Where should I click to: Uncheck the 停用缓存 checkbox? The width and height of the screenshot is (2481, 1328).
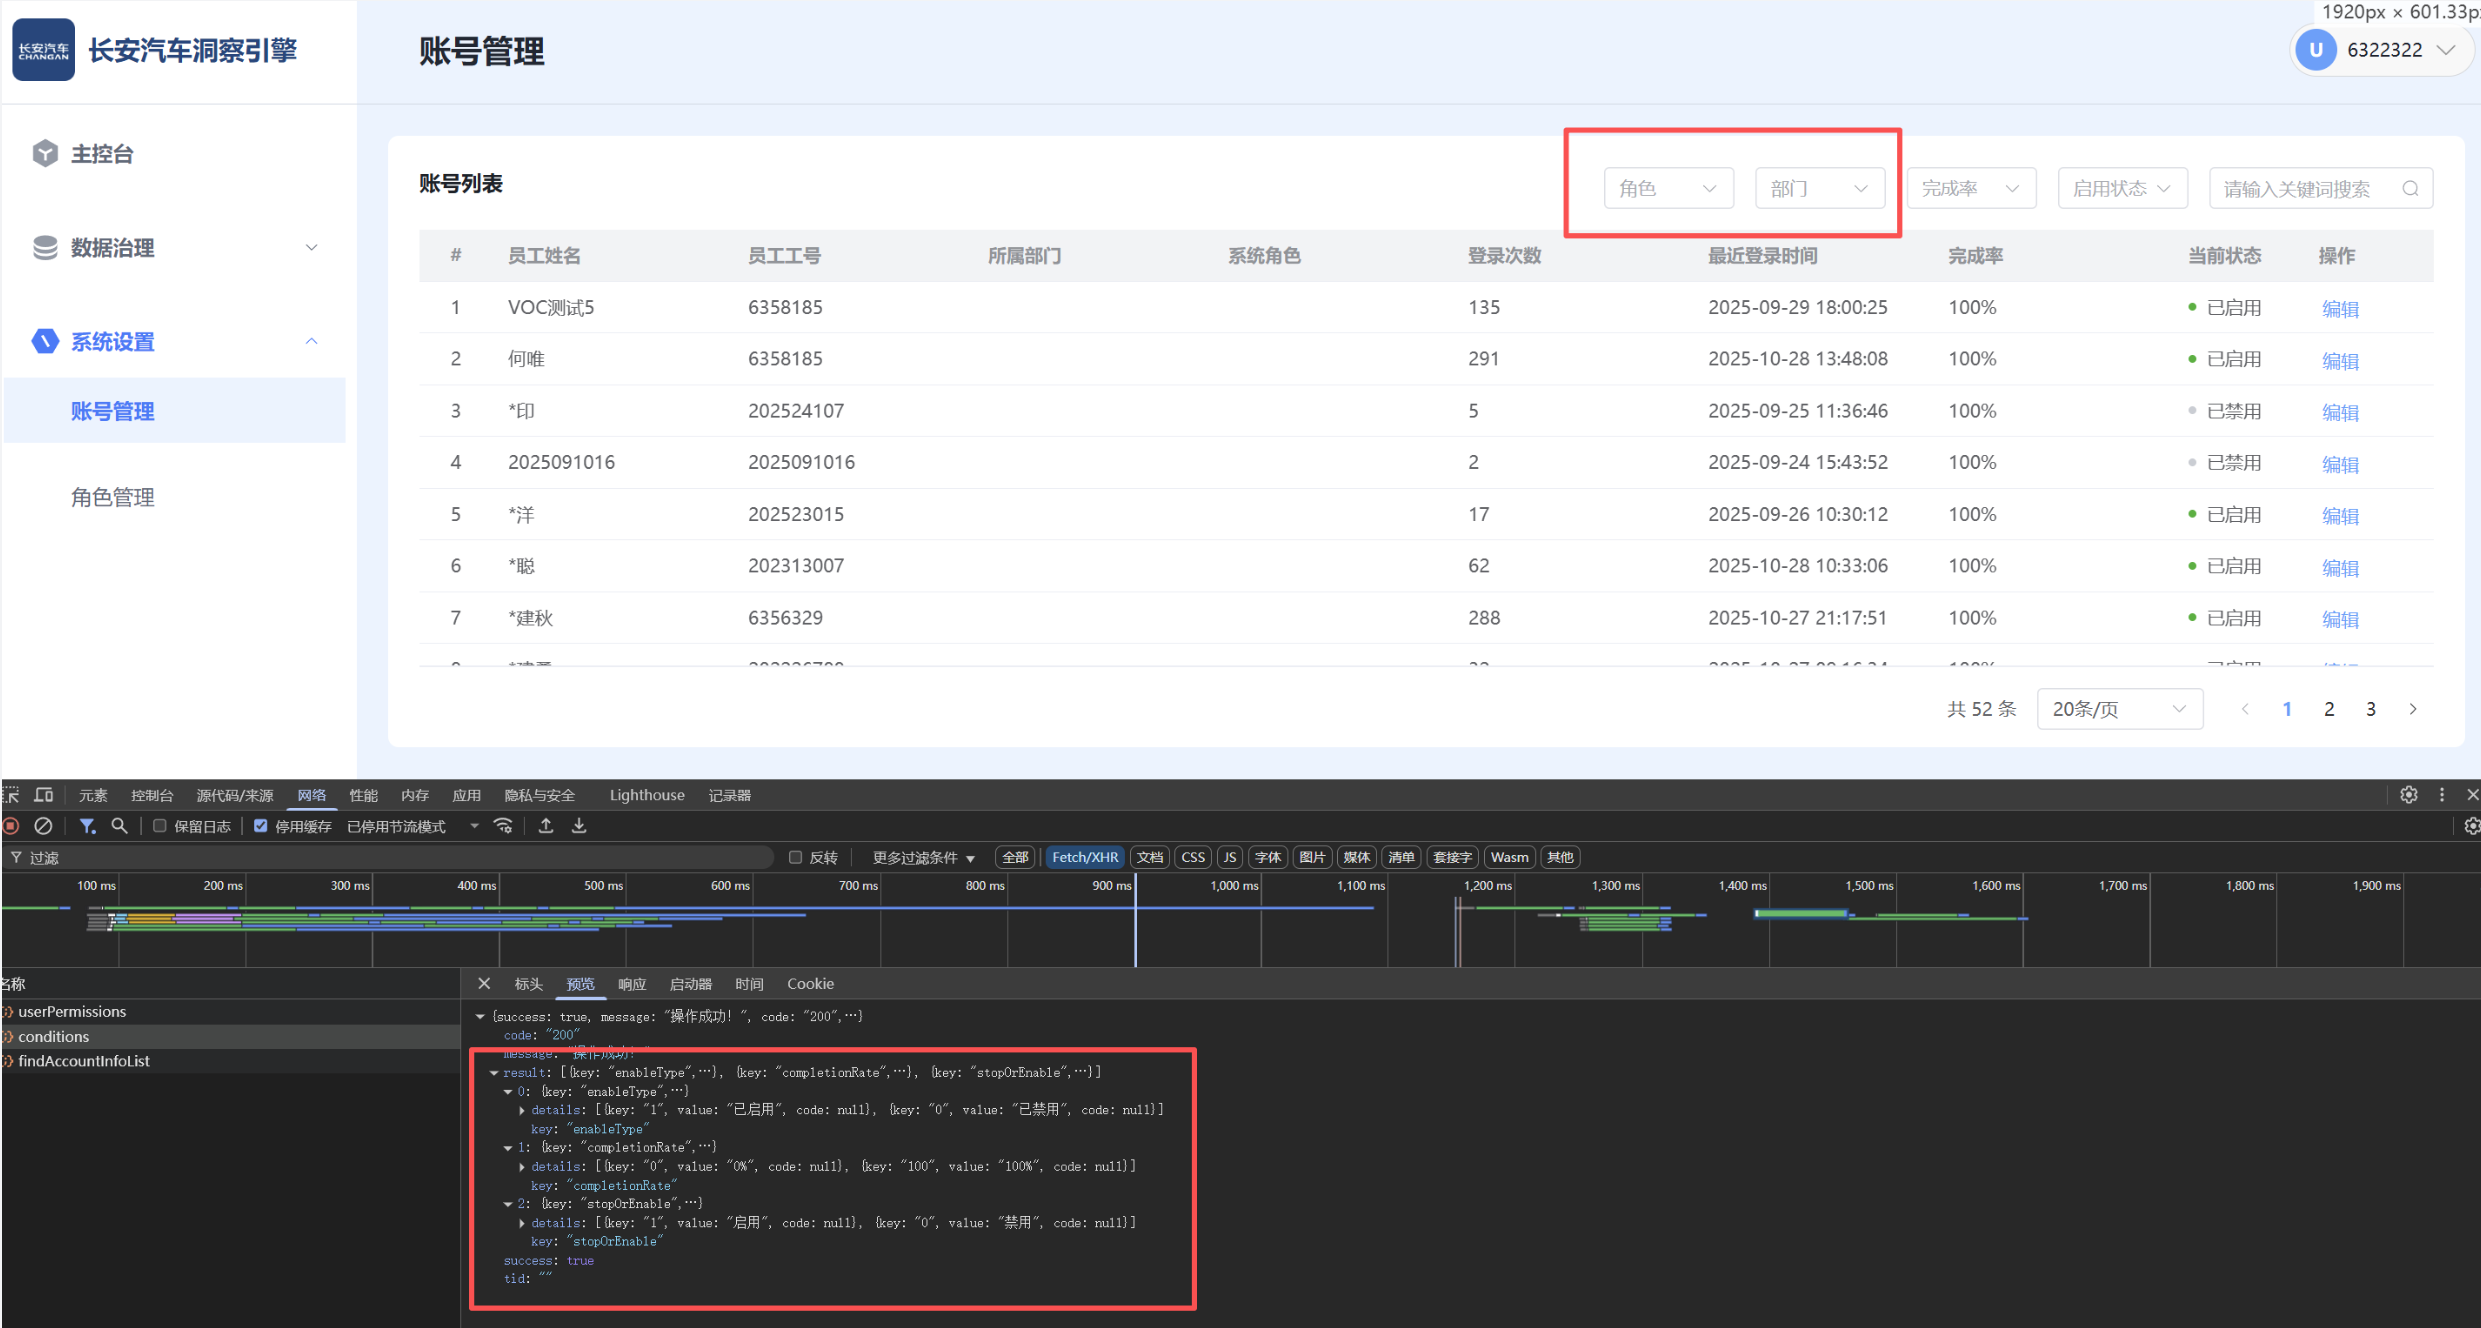click(261, 826)
